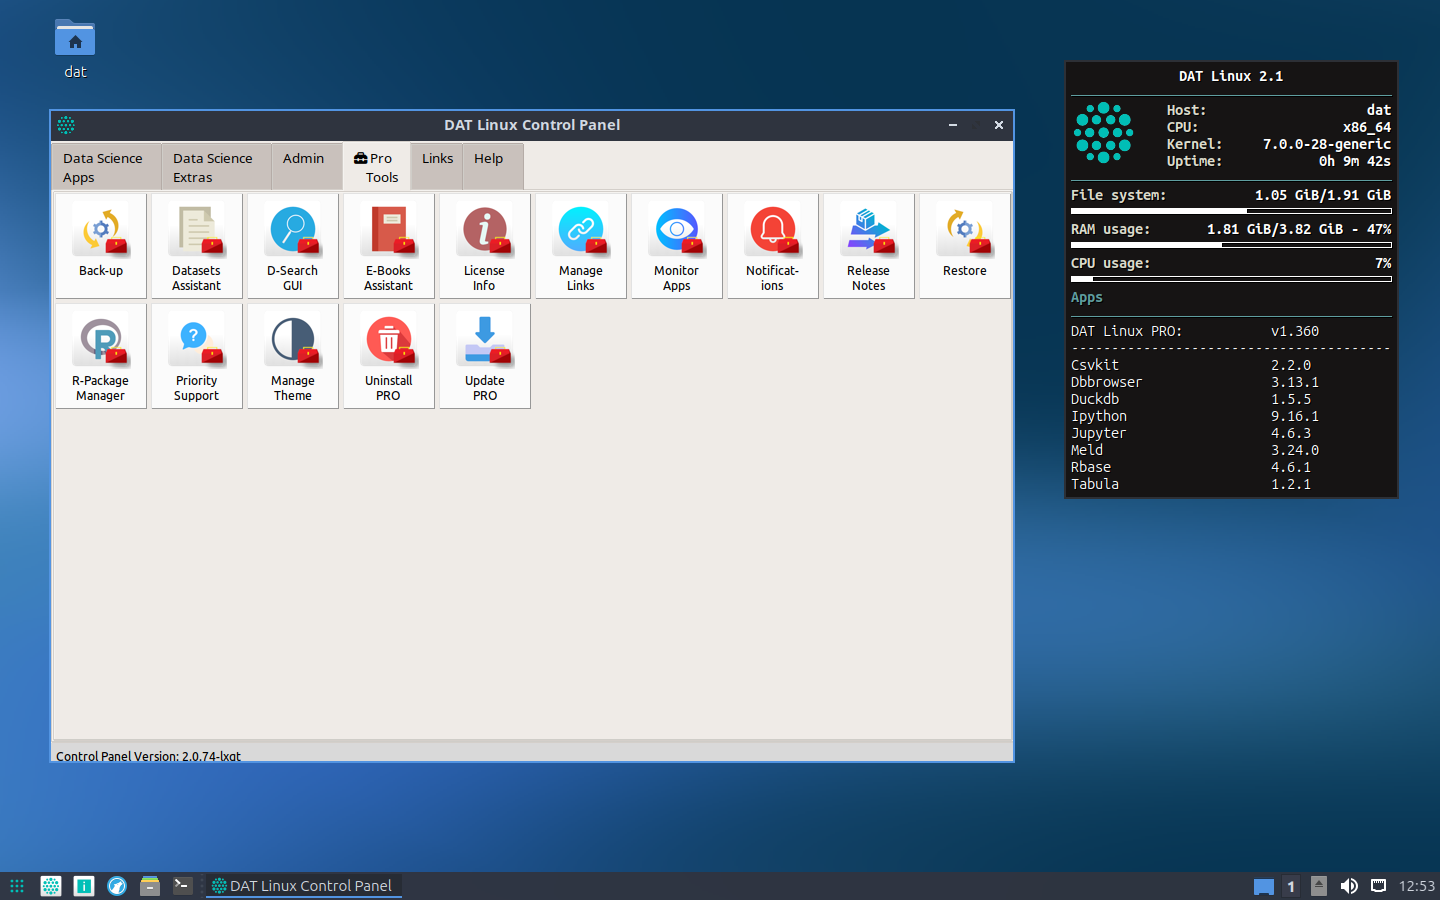Switch to workspace 1 in pager
This screenshot has width=1440, height=900.
tap(1291, 887)
